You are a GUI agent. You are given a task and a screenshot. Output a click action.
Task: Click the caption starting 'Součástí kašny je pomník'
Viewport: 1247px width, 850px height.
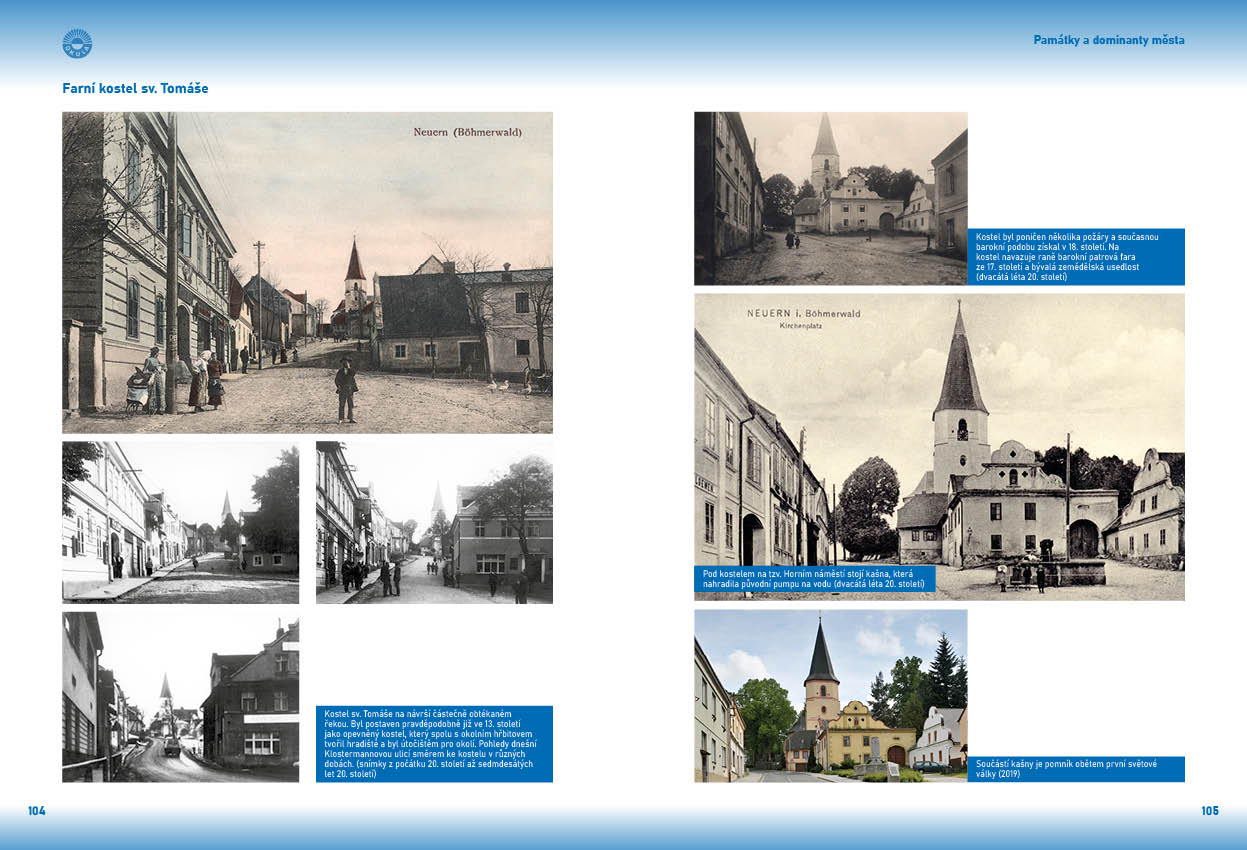(x=1075, y=768)
